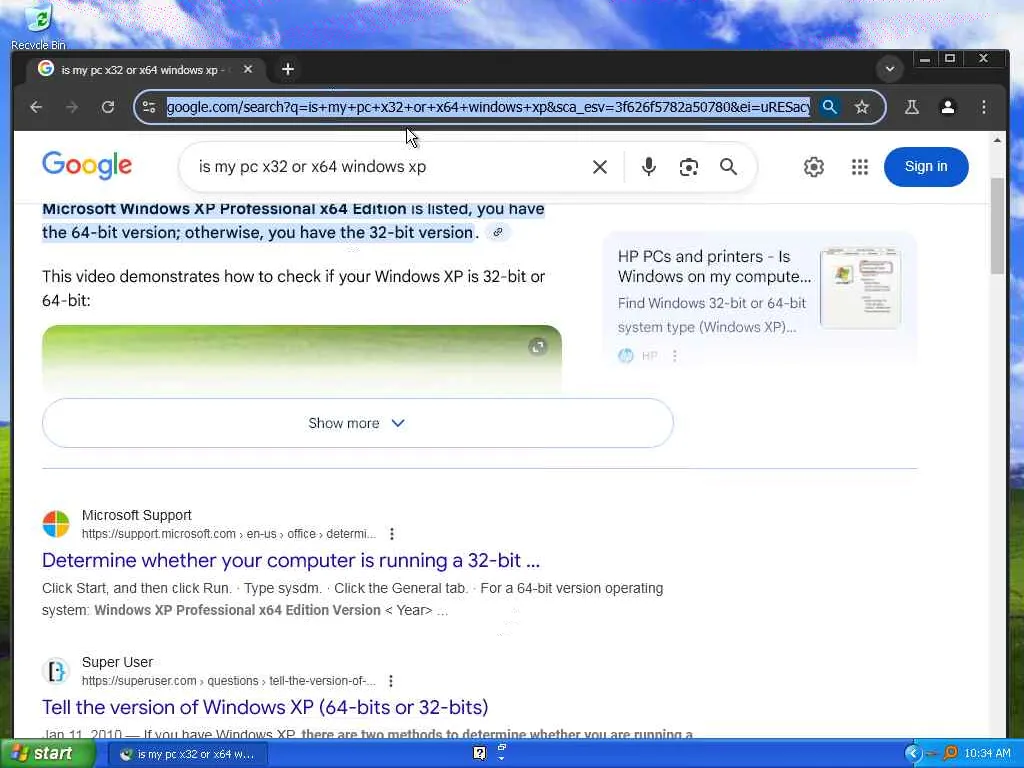
Task: Open a new tab with the plus button
Action: click(x=288, y=69)
